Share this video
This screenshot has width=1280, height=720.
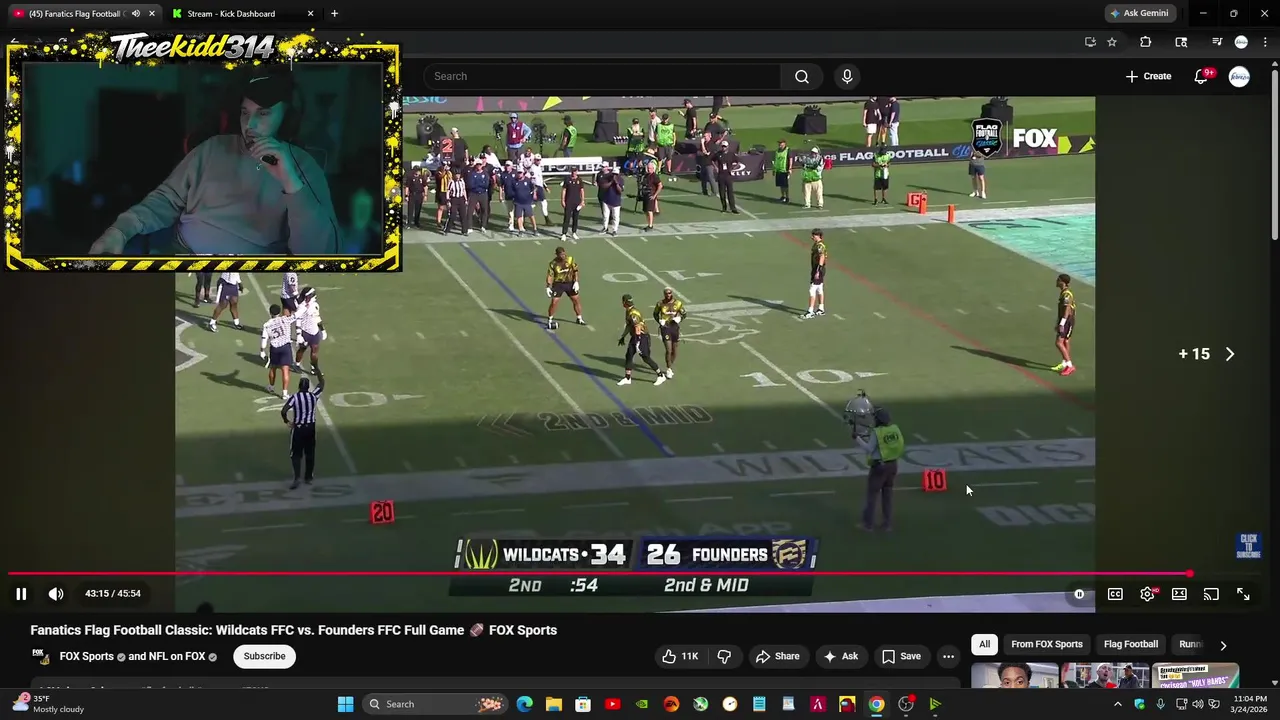point(777,656)
